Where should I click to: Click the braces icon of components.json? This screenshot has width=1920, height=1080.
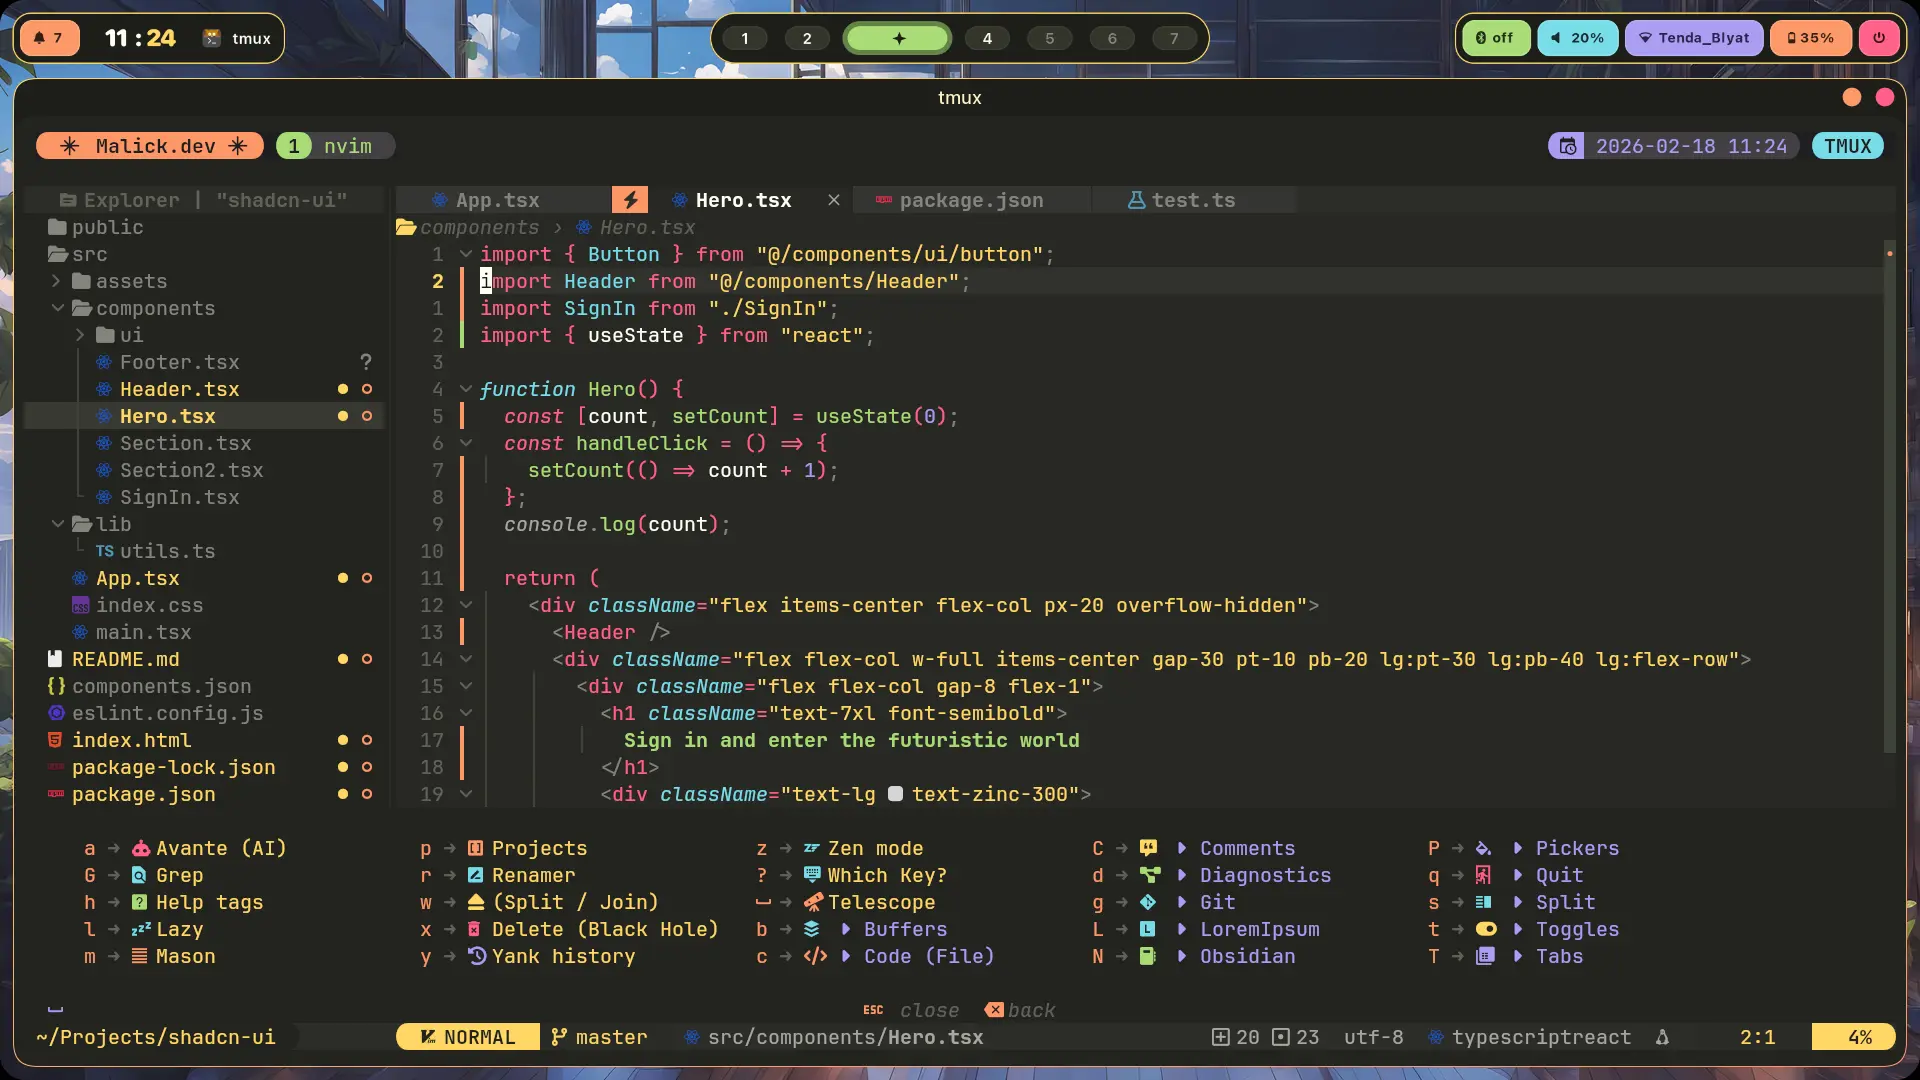[x=57, y=686]
